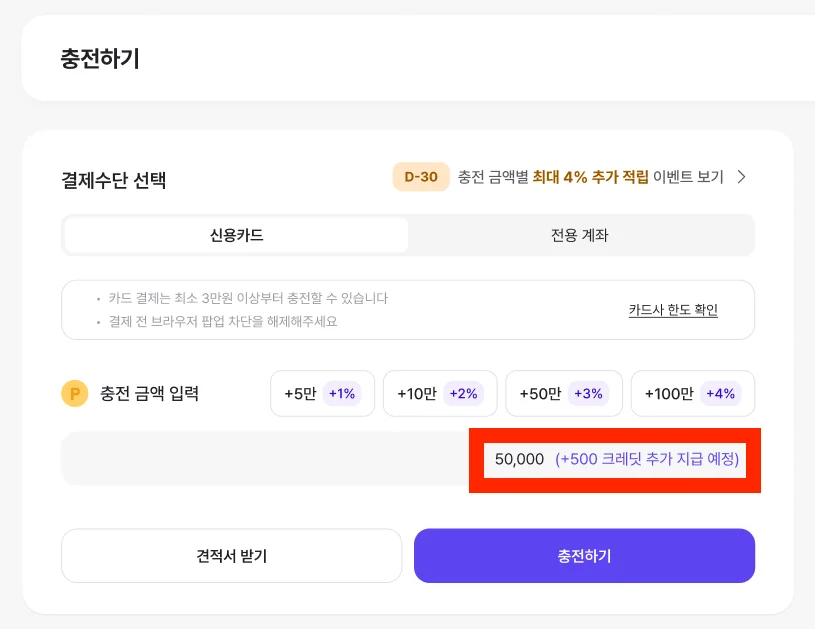Request a quote via 견적서 받기
The width and height of the screenshot is (815, 629).
coord(231,556)
